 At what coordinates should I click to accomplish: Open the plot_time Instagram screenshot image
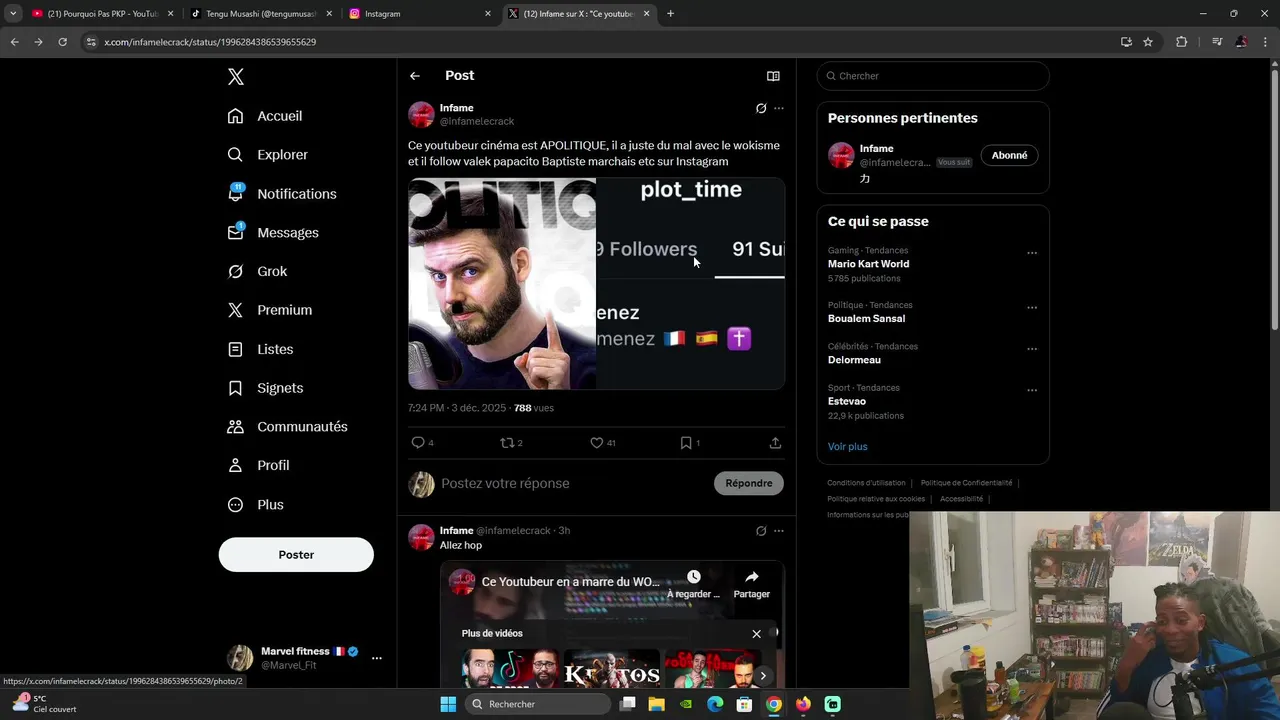click(x=691, y=284)
